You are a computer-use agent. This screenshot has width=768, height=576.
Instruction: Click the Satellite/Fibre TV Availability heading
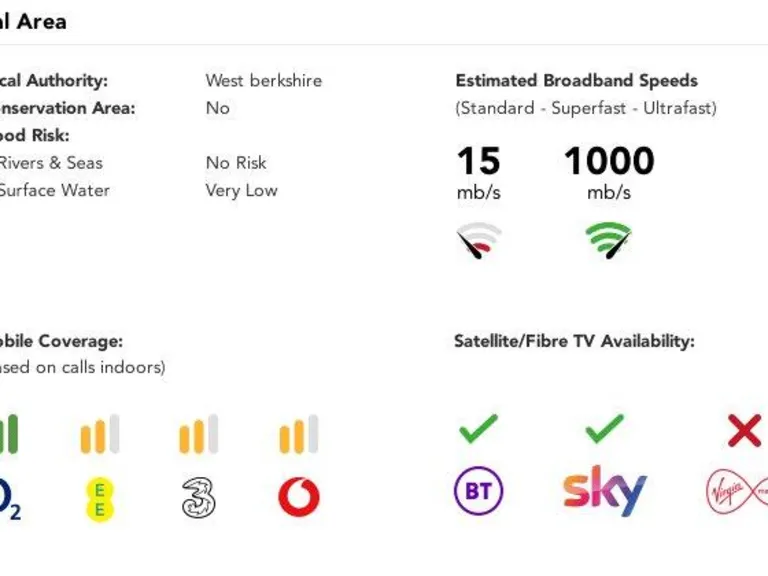[575, 341]
